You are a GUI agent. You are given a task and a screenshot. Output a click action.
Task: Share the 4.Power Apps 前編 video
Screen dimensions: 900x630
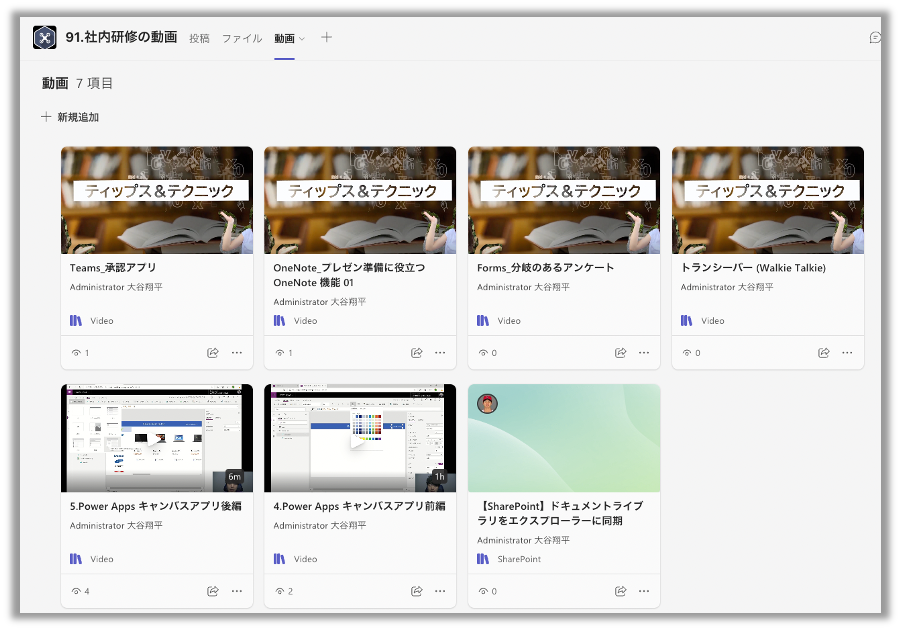(416, 591)
